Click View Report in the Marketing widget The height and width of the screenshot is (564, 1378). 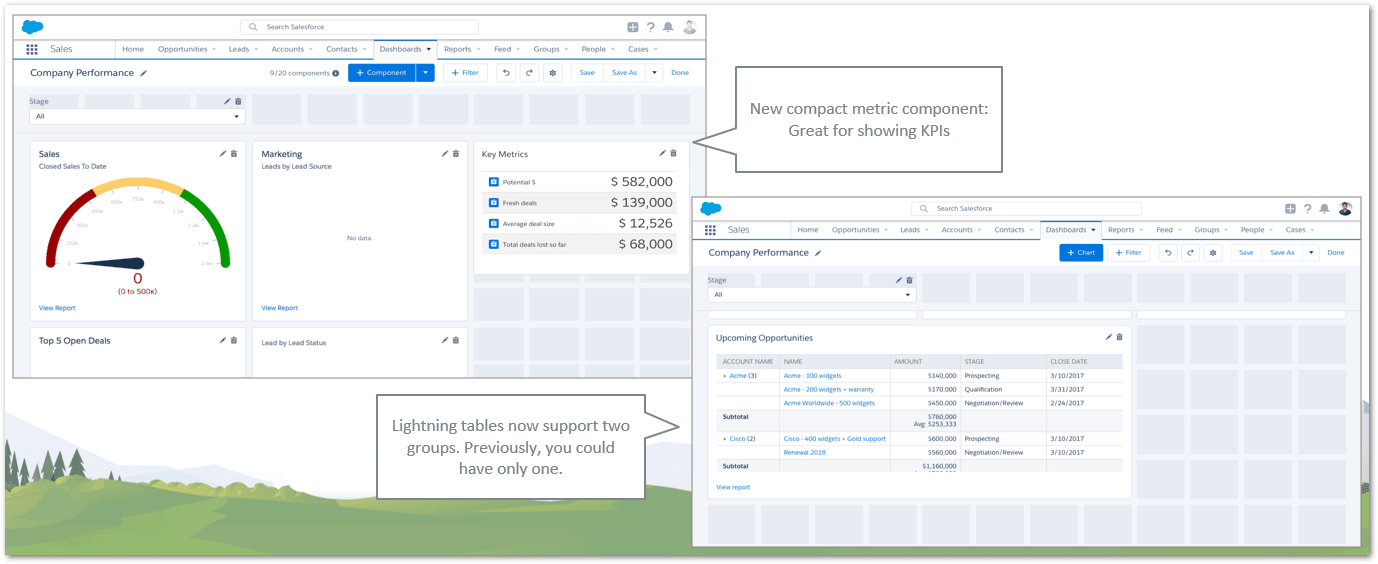coord(279,308)
